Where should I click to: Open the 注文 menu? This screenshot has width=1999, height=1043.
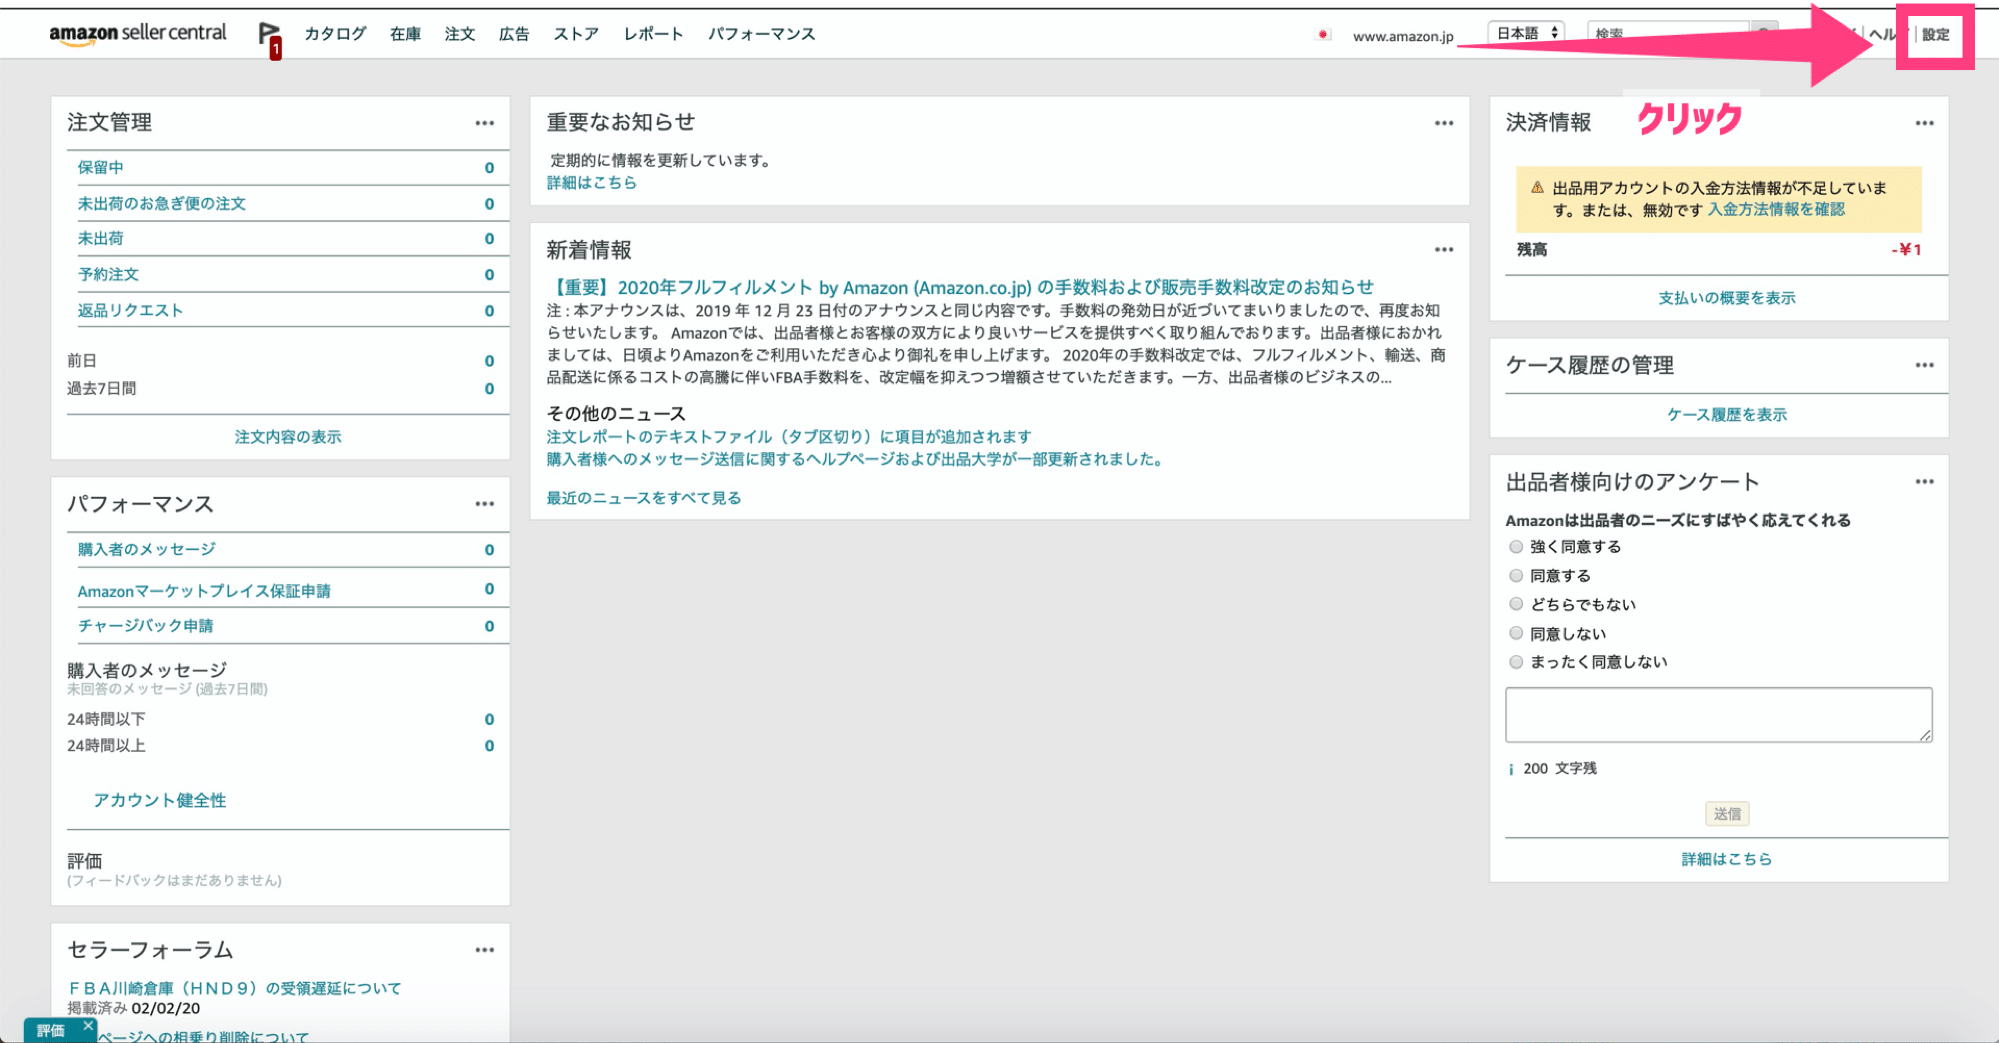coord(460,34)
